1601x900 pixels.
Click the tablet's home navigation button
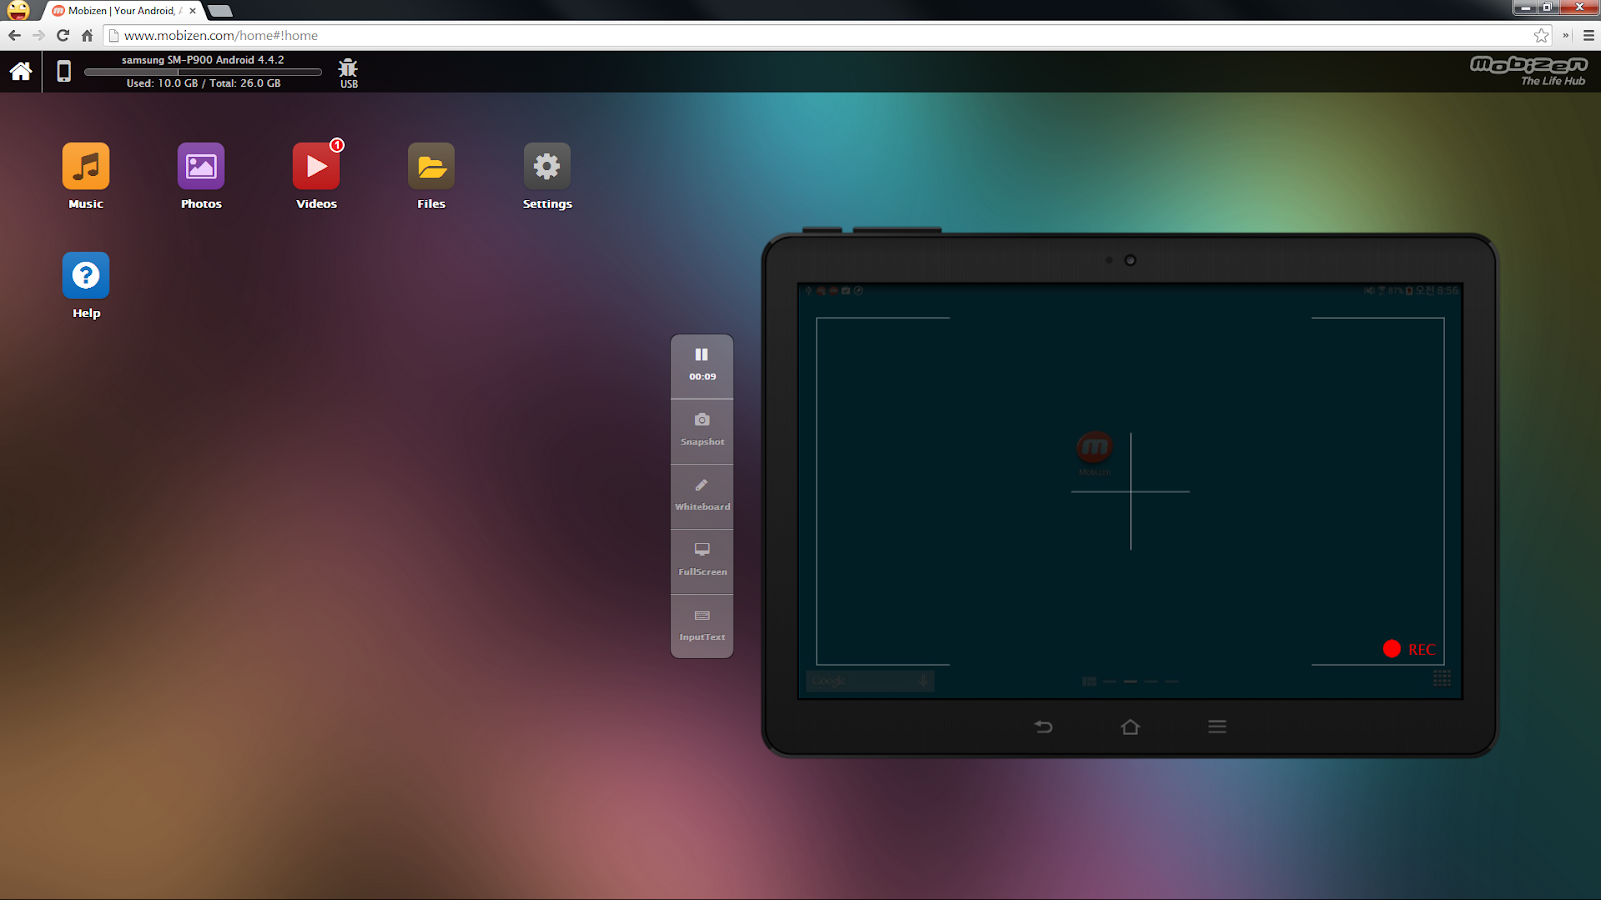1129,727
